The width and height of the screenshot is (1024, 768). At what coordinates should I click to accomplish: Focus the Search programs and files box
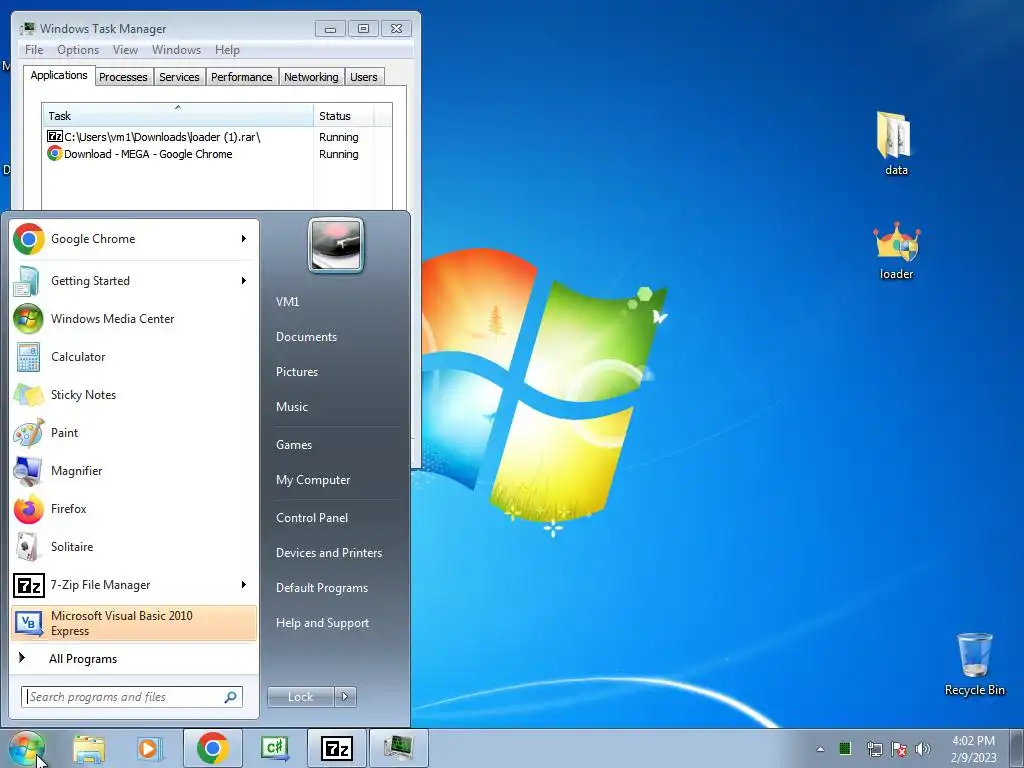[x=132, y=697]
